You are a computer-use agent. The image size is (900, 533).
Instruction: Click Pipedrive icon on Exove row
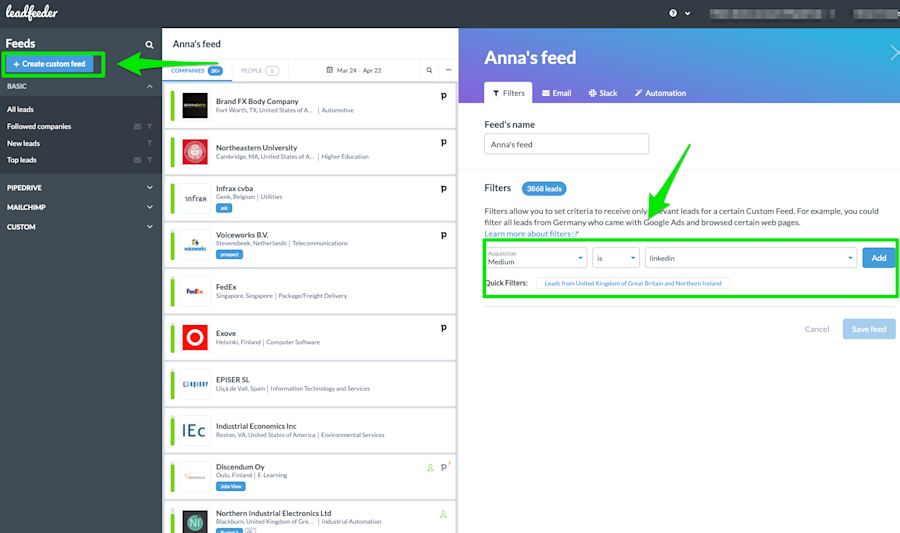pos(444,328)
